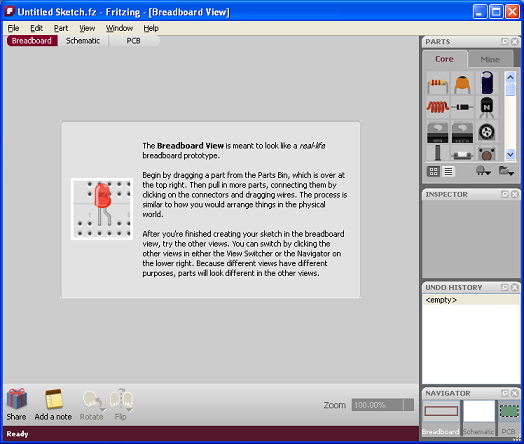524x444 pixels.
Task: Float the Parts panel
Action: tap(505, 41)
